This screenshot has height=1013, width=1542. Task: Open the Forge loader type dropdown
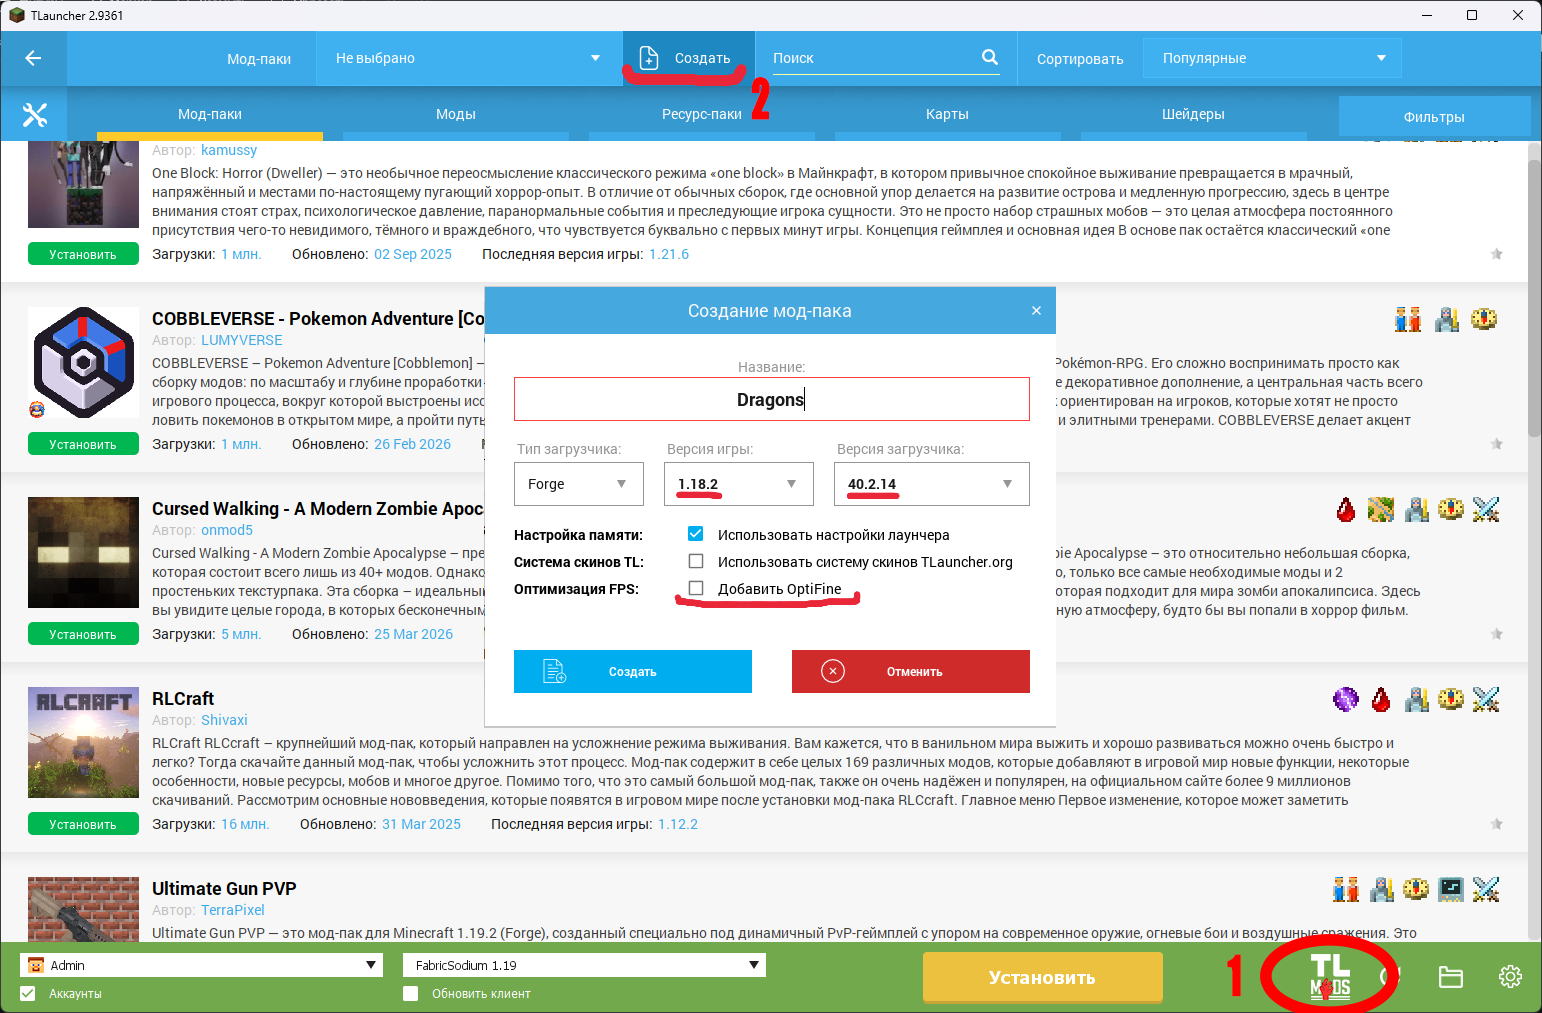pos(579,484)
